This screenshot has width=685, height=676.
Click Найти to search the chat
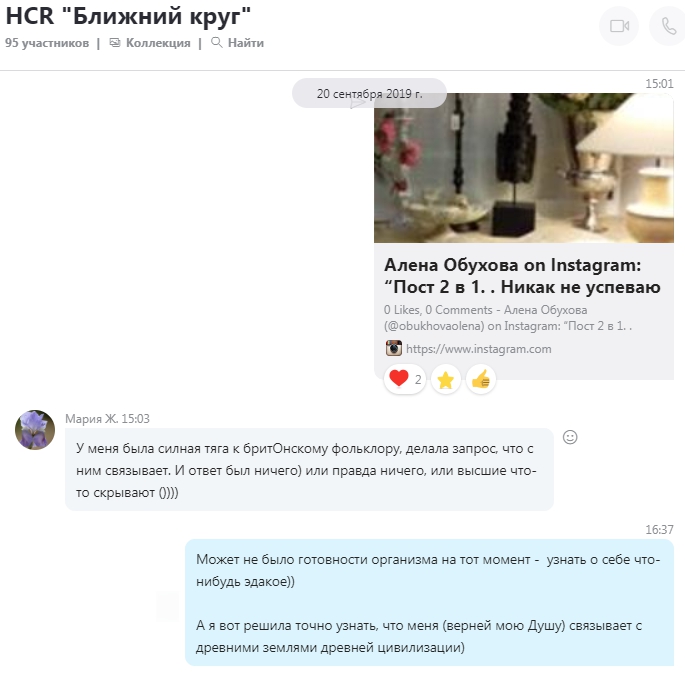237,43
